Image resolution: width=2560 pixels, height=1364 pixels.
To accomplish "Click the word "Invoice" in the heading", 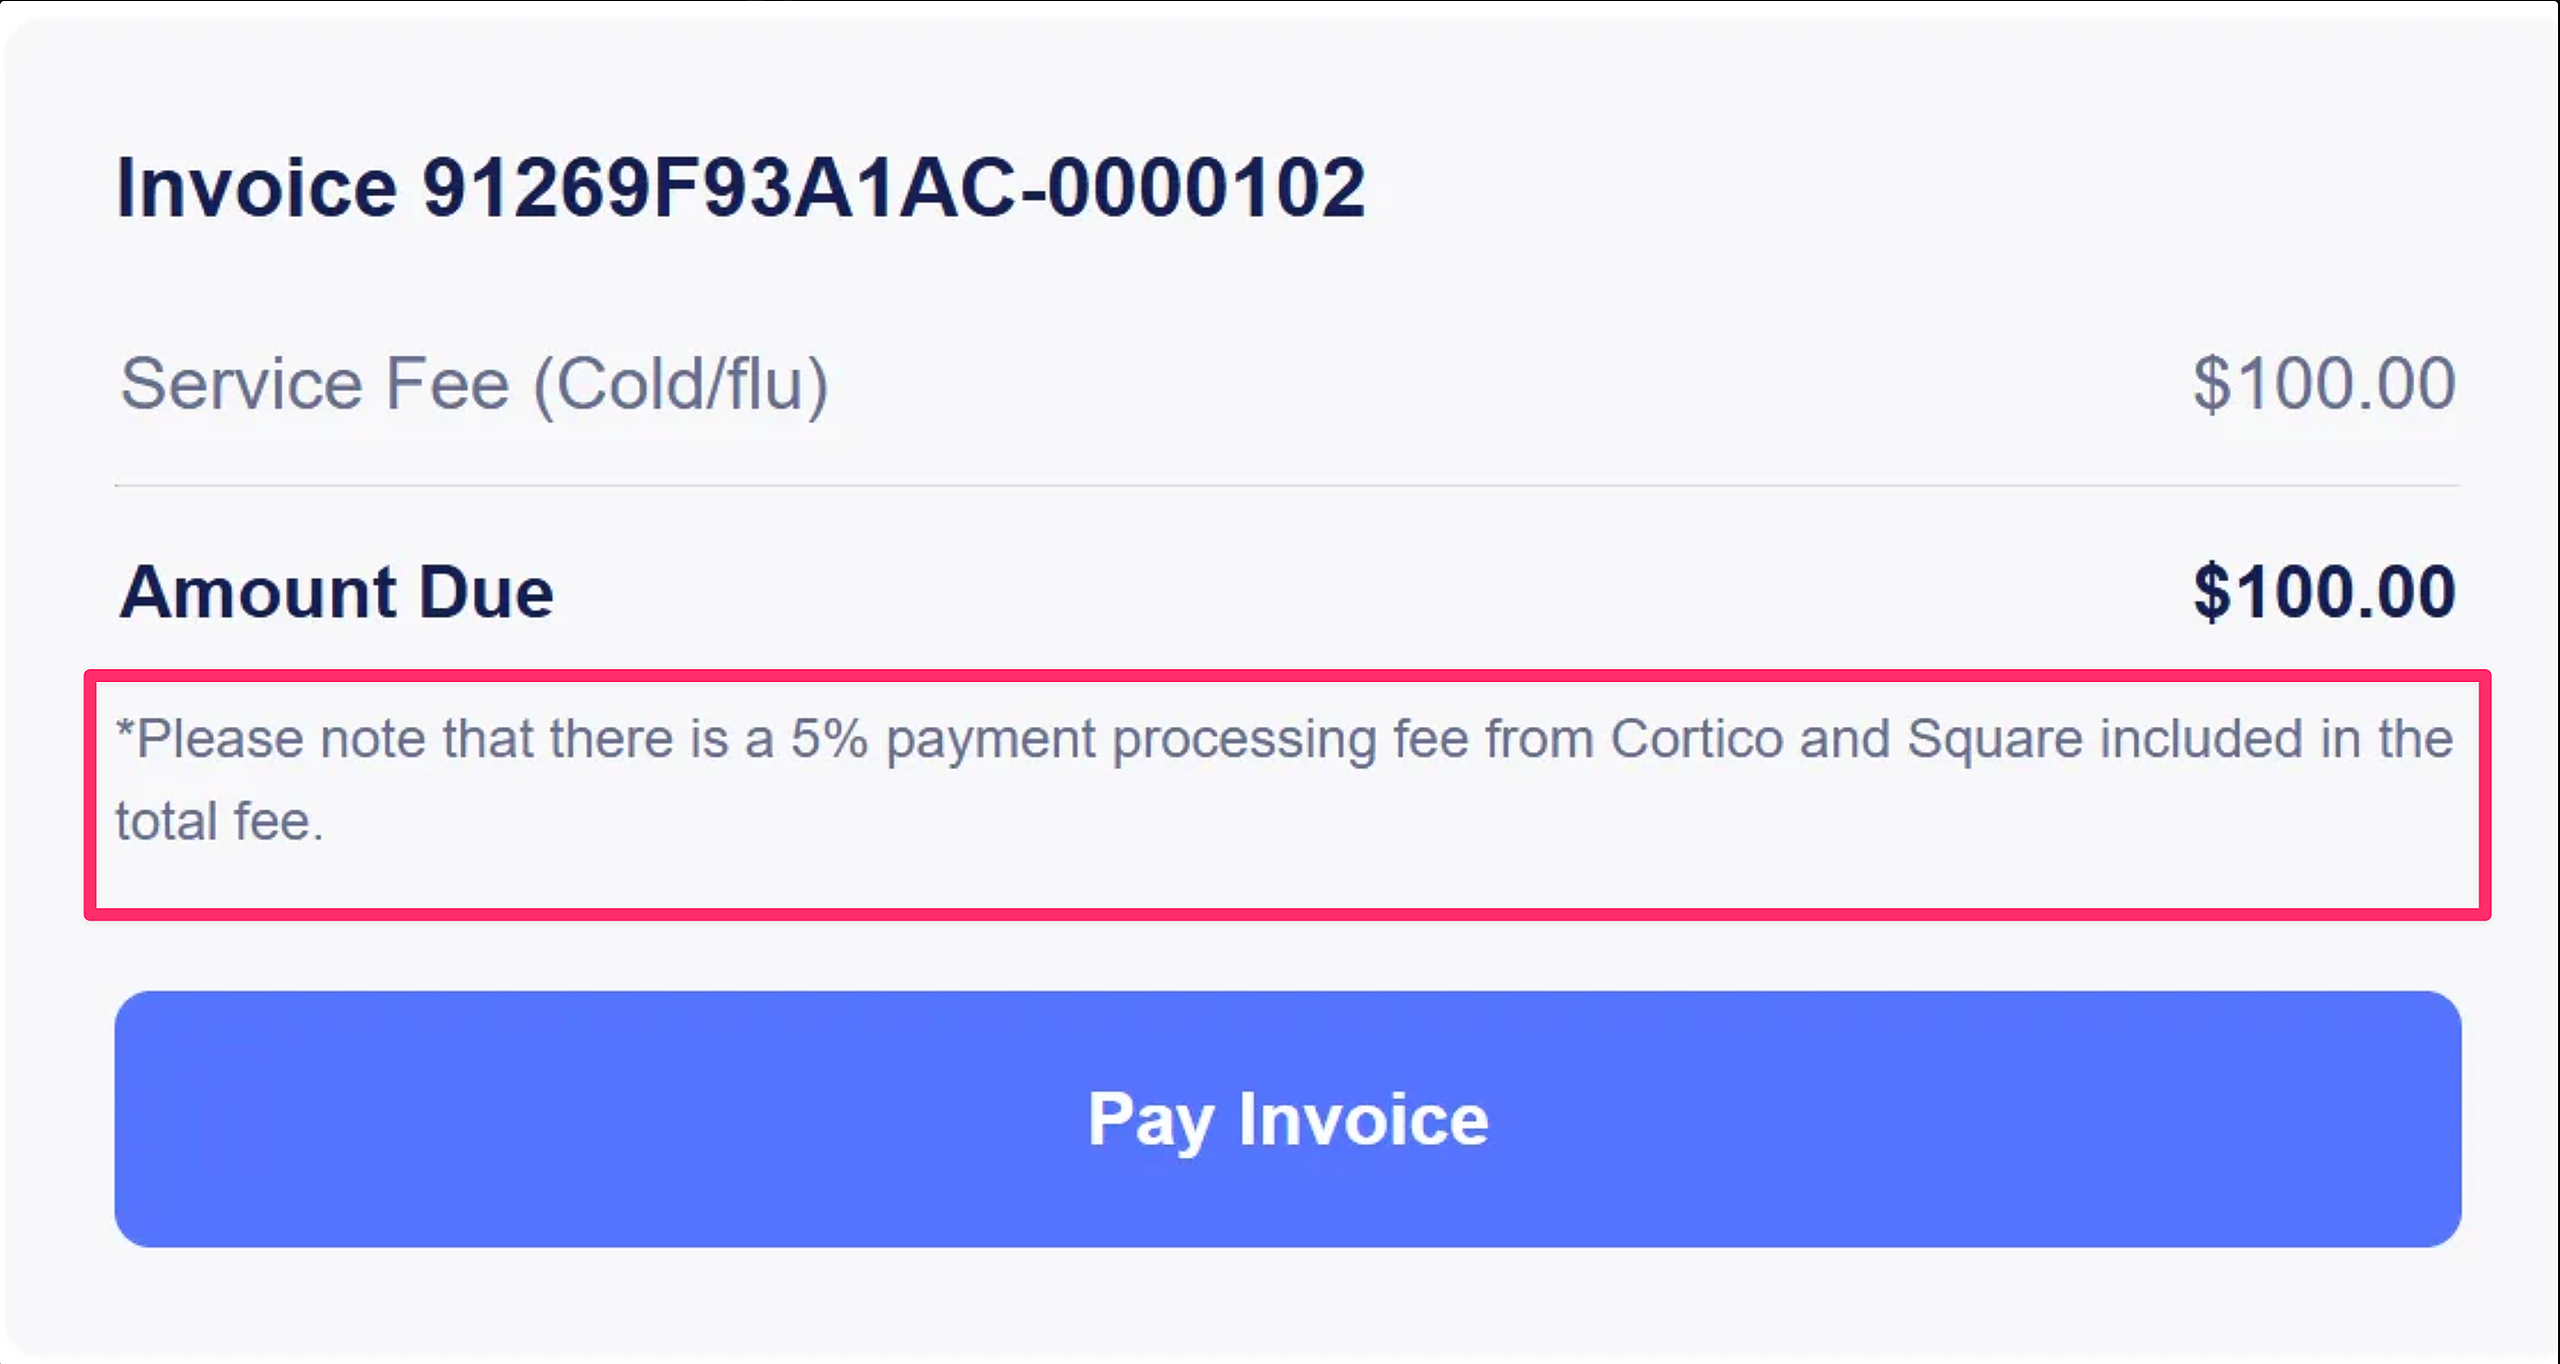I will click(257, 188).
